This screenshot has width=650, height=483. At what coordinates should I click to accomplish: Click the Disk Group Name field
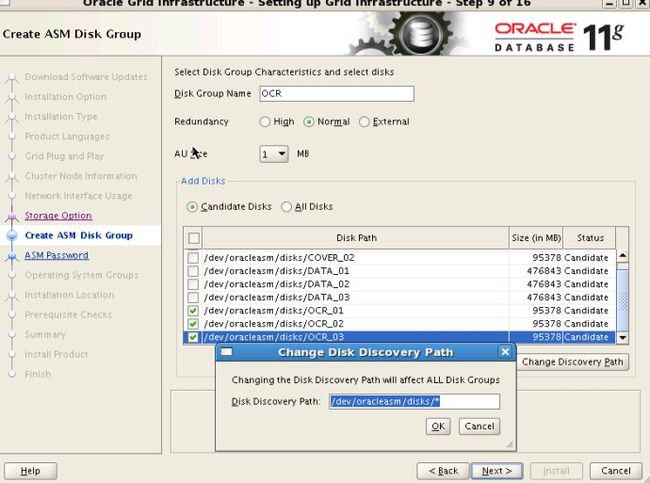(337, 94)
